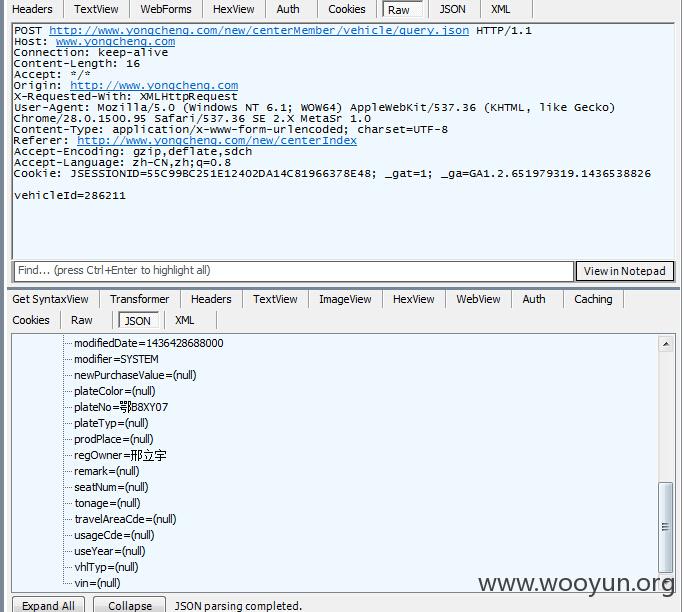Click the JSON tree scrollbar thumb
684x612 pixels.
point(666,527)
